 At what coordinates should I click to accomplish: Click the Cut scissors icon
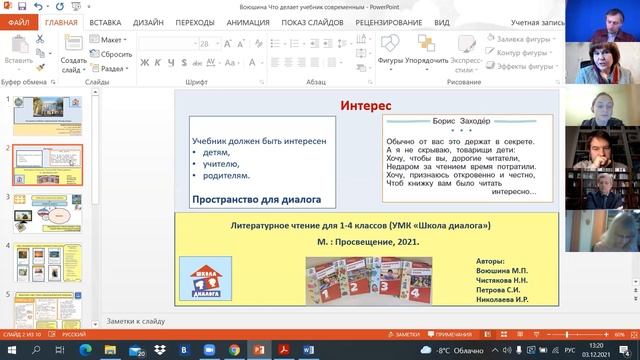click(40, 39)
